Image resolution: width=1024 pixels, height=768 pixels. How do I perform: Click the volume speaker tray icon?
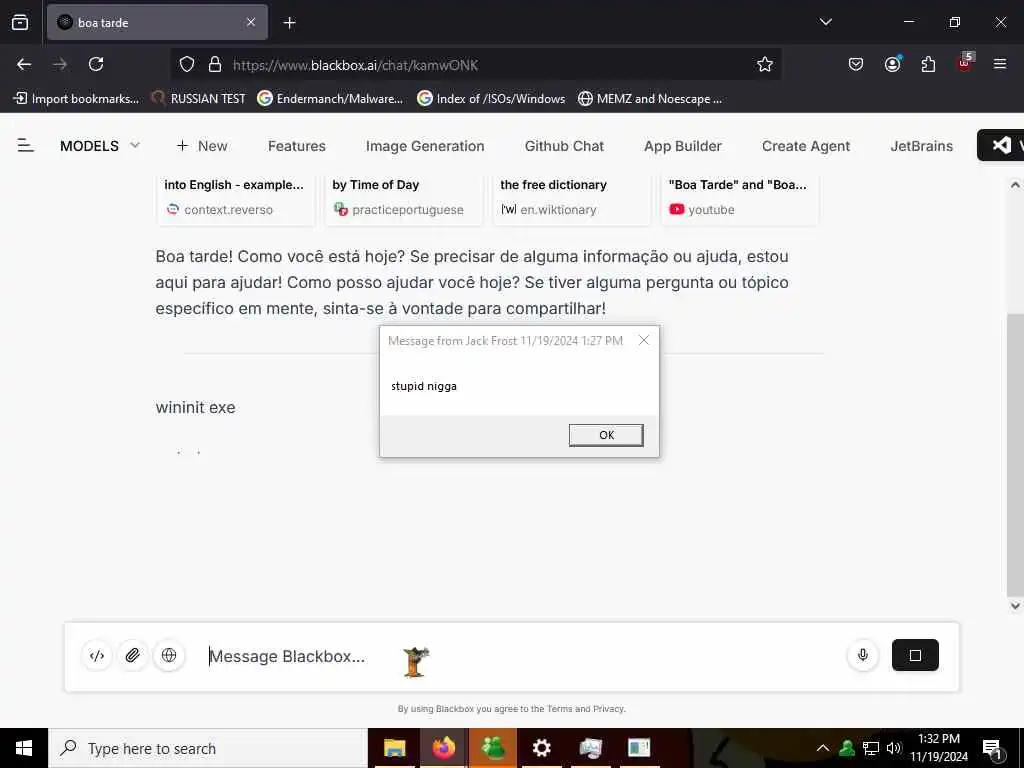coord(894,748)
